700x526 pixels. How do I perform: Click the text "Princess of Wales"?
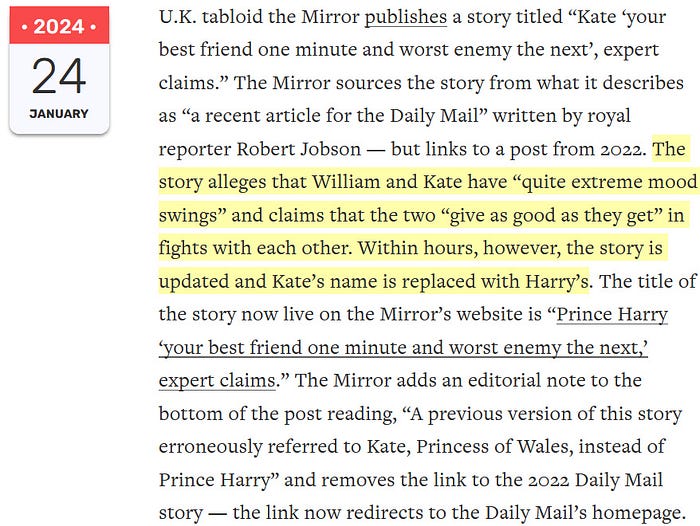tap(492, 447)
